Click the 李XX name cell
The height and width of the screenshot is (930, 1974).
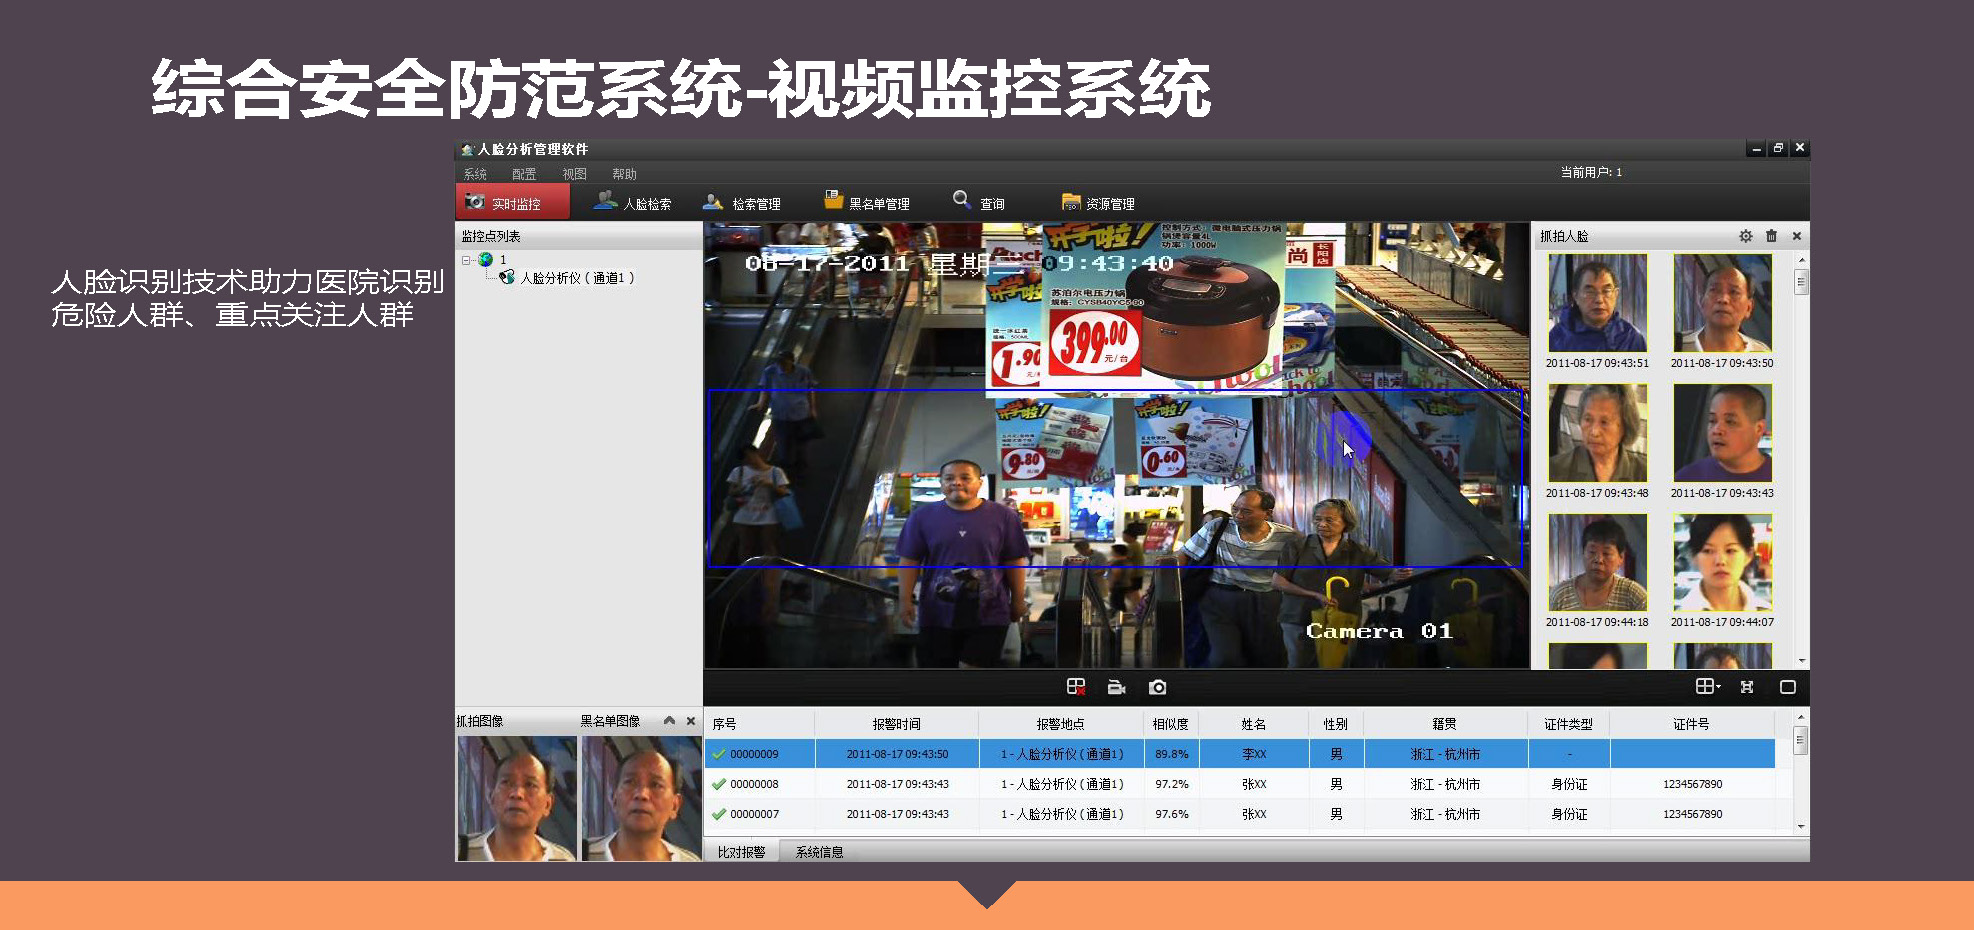click(x=1253, y=754)
